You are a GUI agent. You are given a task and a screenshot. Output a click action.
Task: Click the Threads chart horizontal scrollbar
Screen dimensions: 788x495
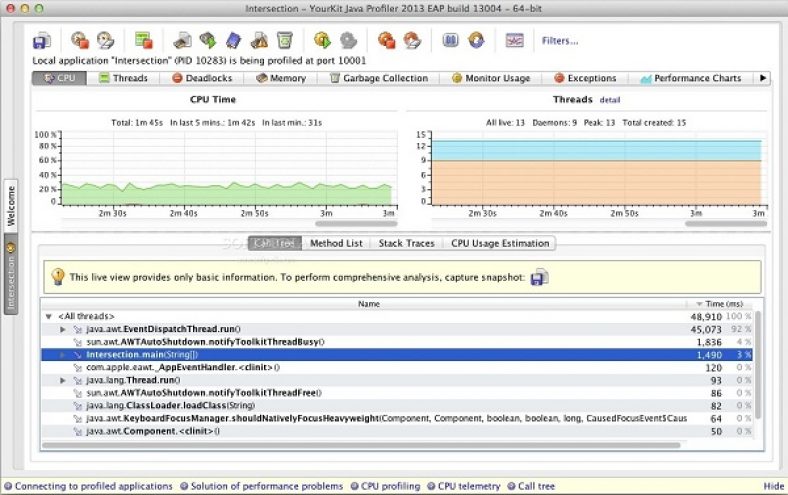coord(726,224)
